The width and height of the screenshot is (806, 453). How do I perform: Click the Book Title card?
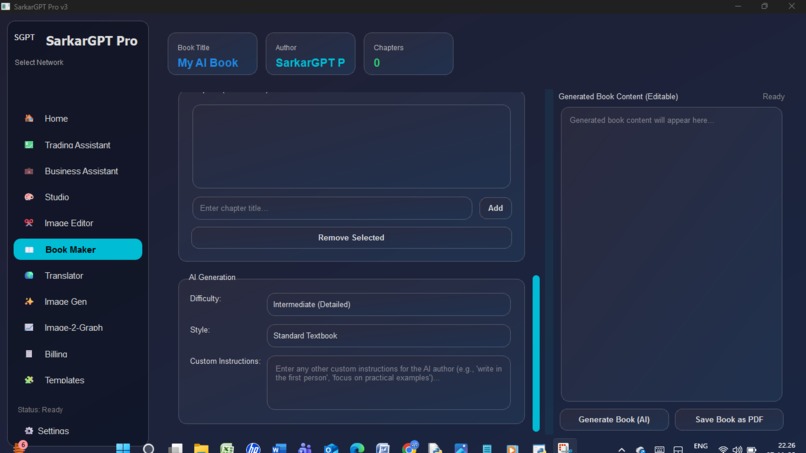click(212, 54)
